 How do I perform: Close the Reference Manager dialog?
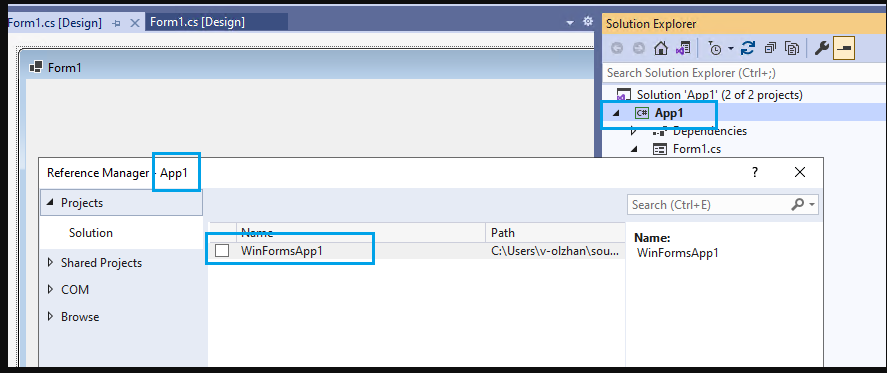click(800, 173)
